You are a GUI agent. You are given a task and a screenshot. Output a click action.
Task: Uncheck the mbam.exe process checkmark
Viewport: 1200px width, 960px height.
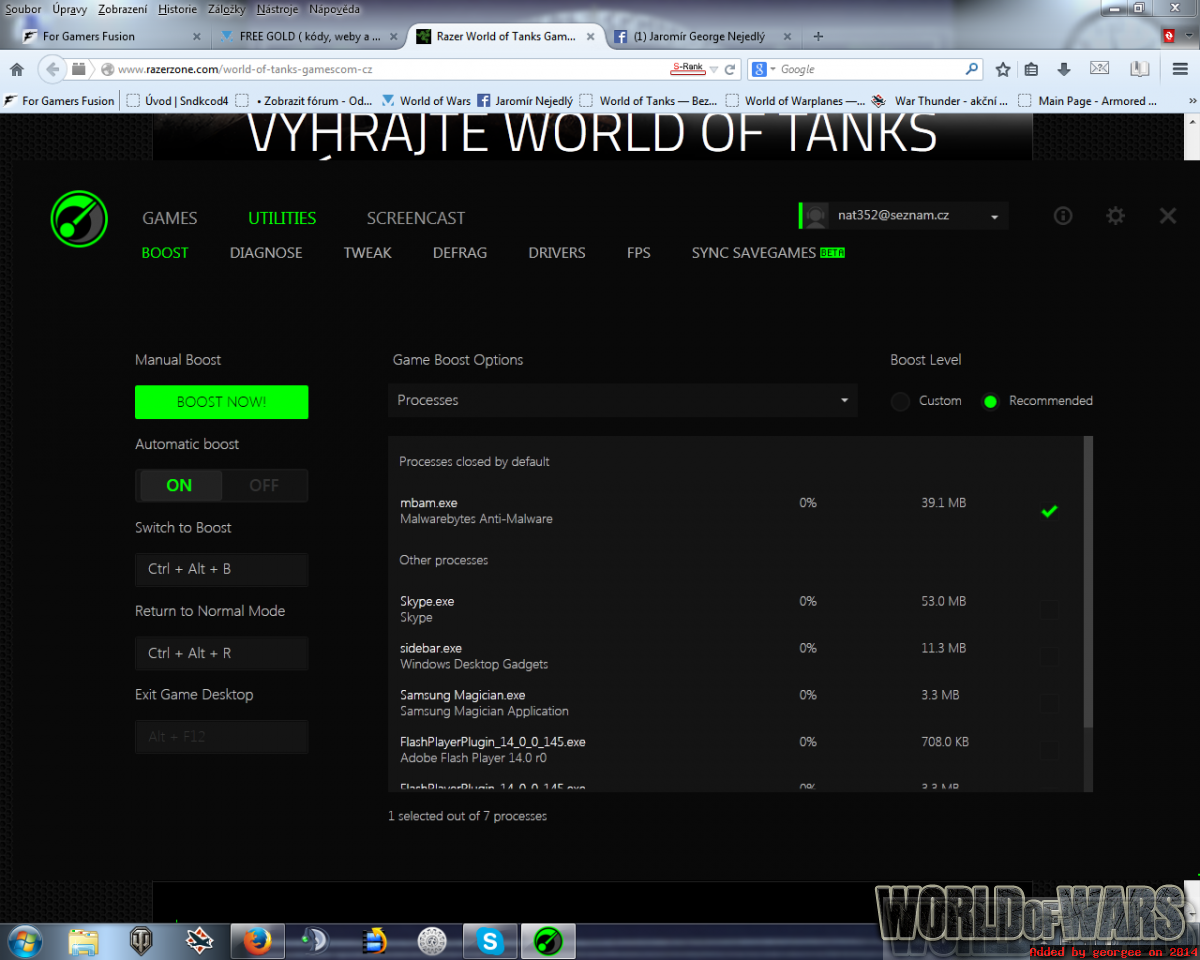1049,511
